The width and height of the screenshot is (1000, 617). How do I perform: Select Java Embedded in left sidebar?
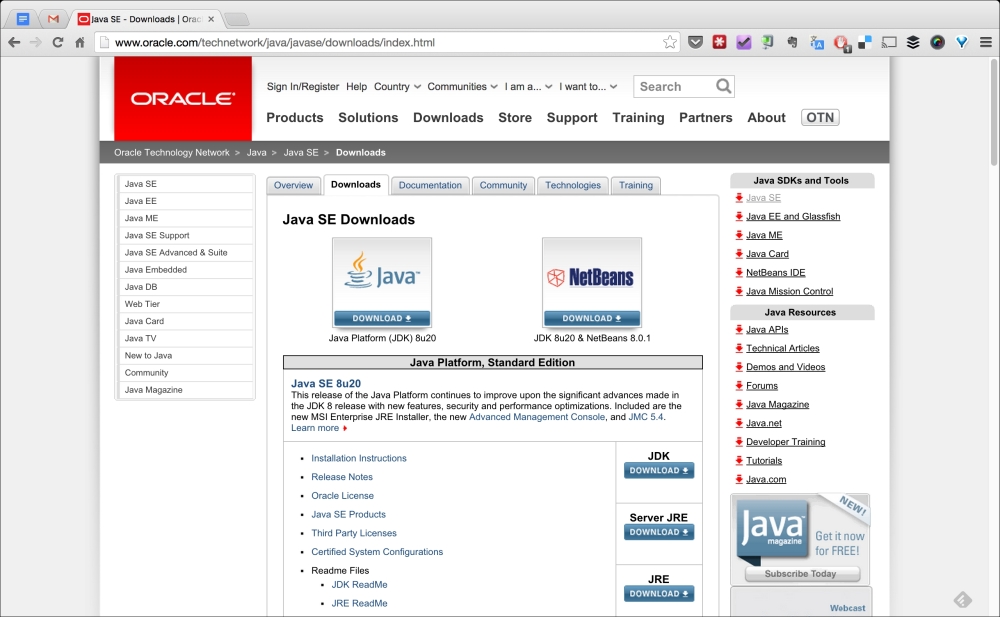pos(186,270)
